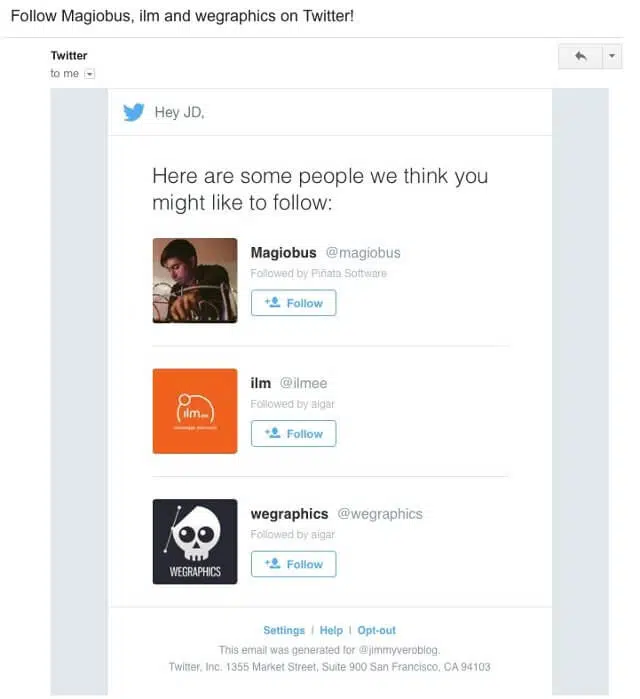Click the Twitter bird logo
Screen dimensions: 640x699
(133, 112)
